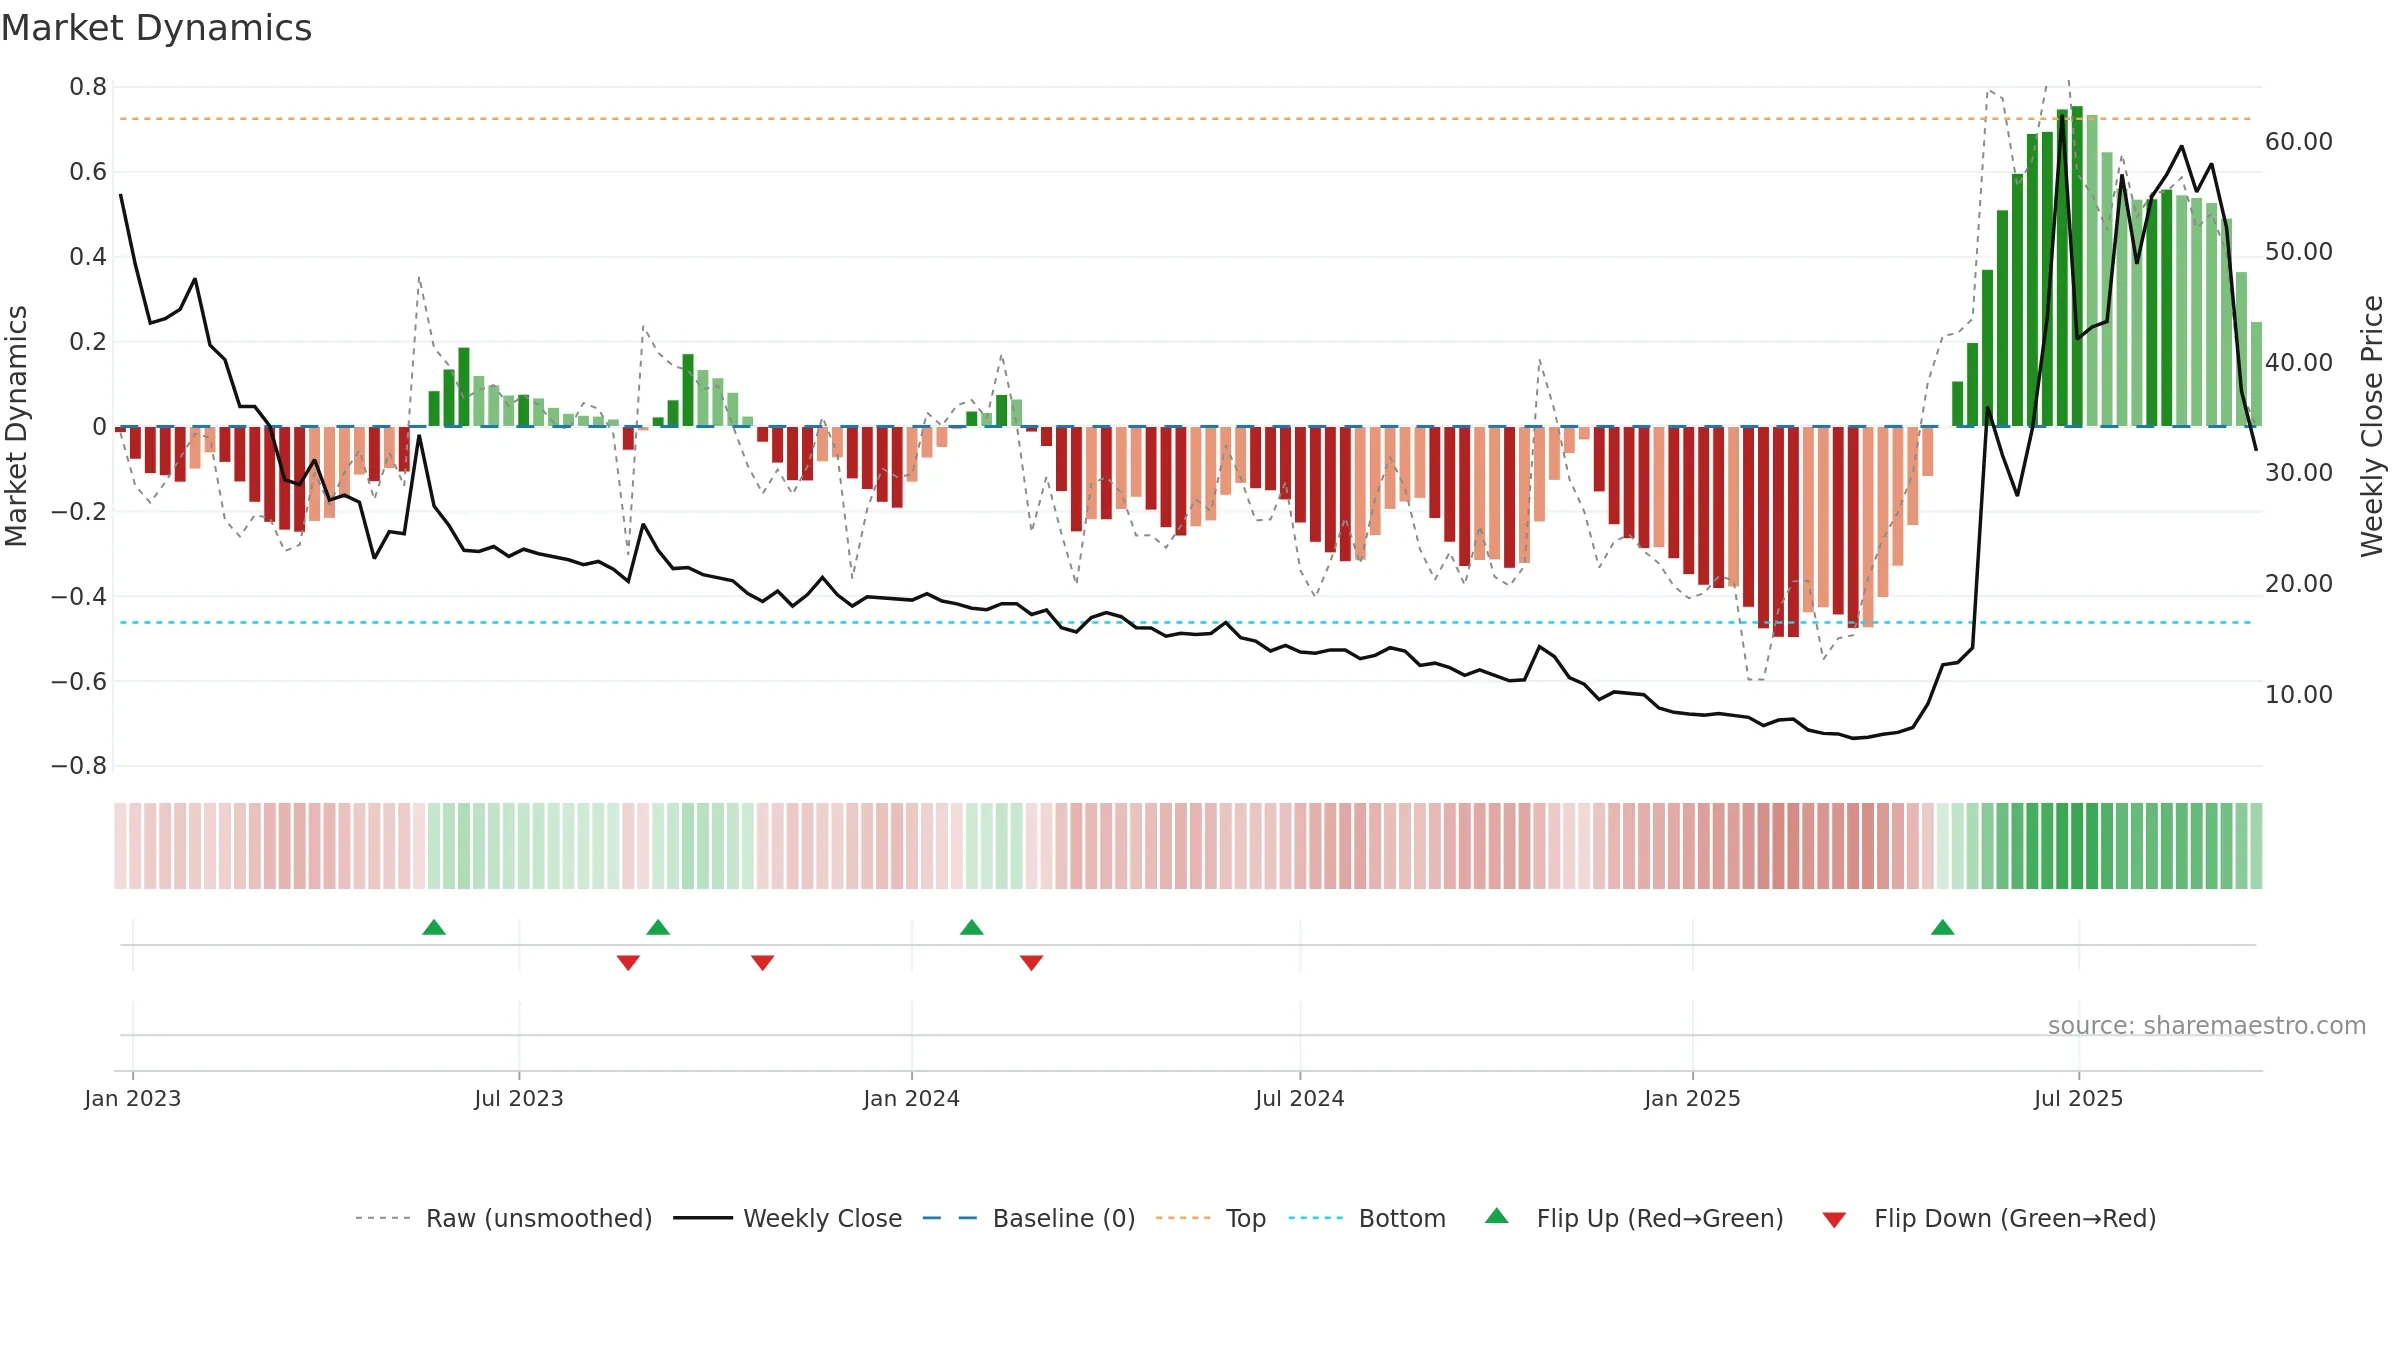Select the flip-up marker near September 2023

[658, 927]
